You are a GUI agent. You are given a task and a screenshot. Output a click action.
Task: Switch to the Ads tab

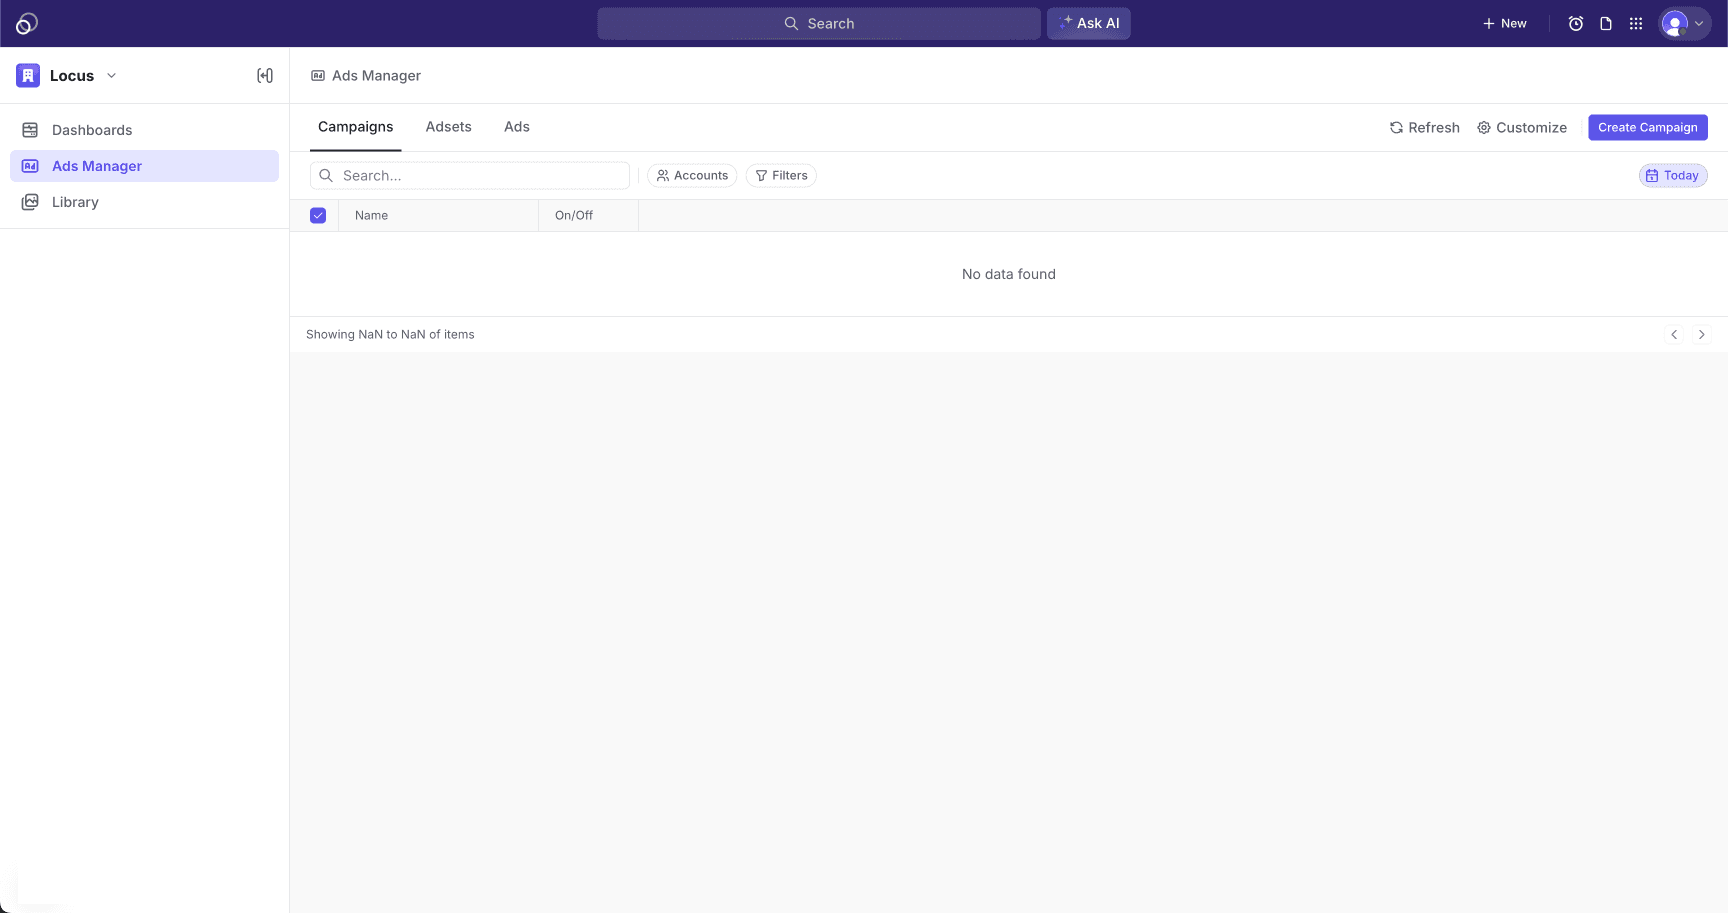click(x=517, y=127)
